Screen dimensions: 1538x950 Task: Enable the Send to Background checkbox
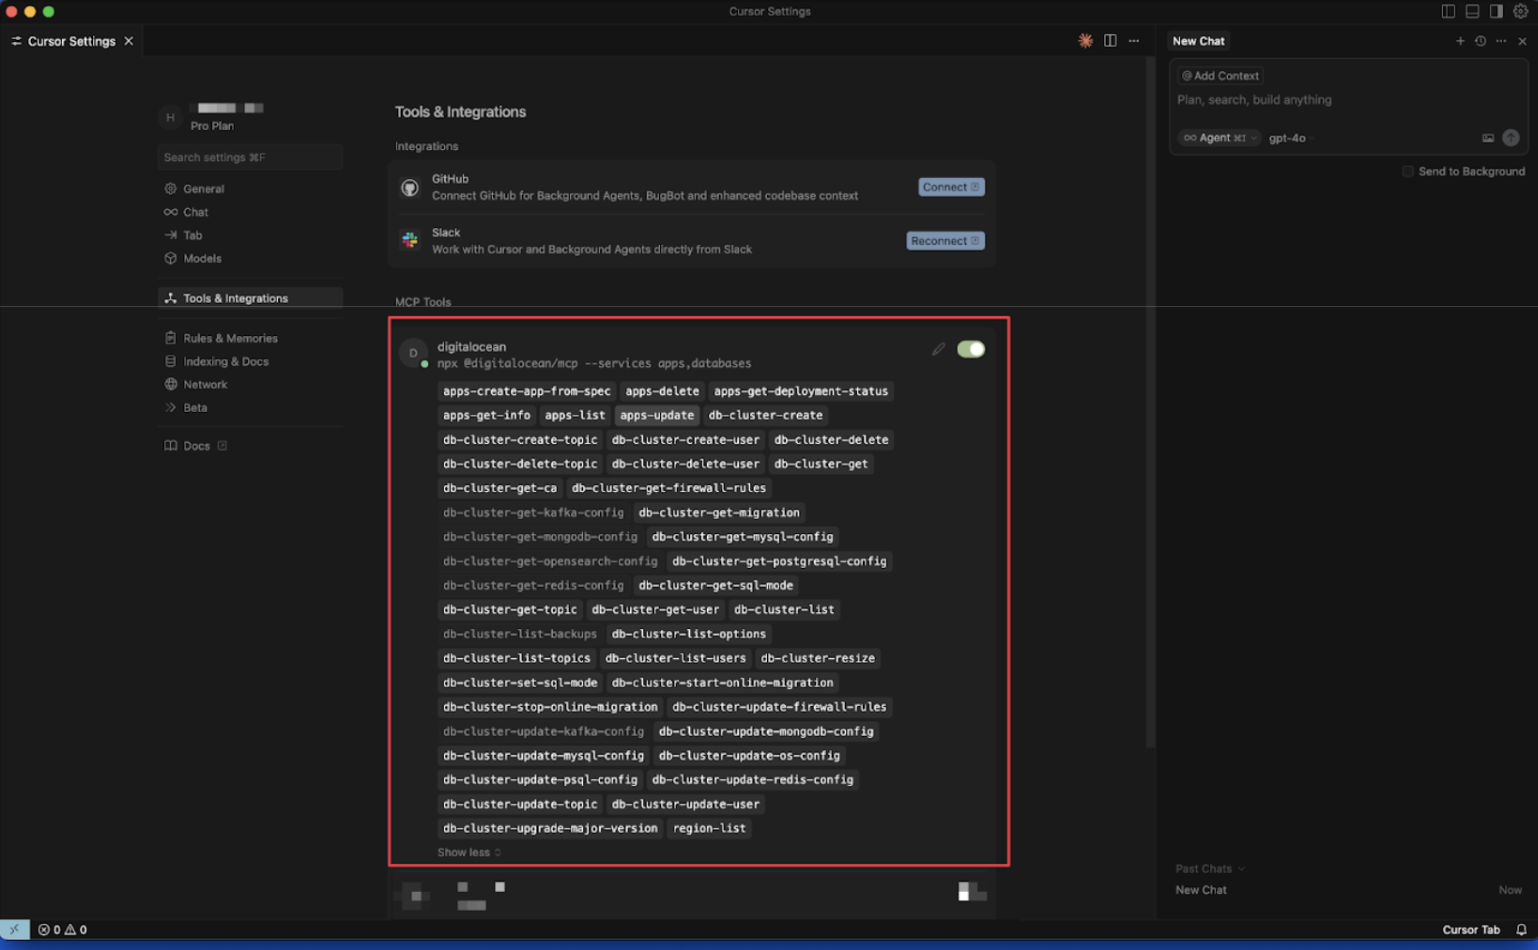[1408, 171]
